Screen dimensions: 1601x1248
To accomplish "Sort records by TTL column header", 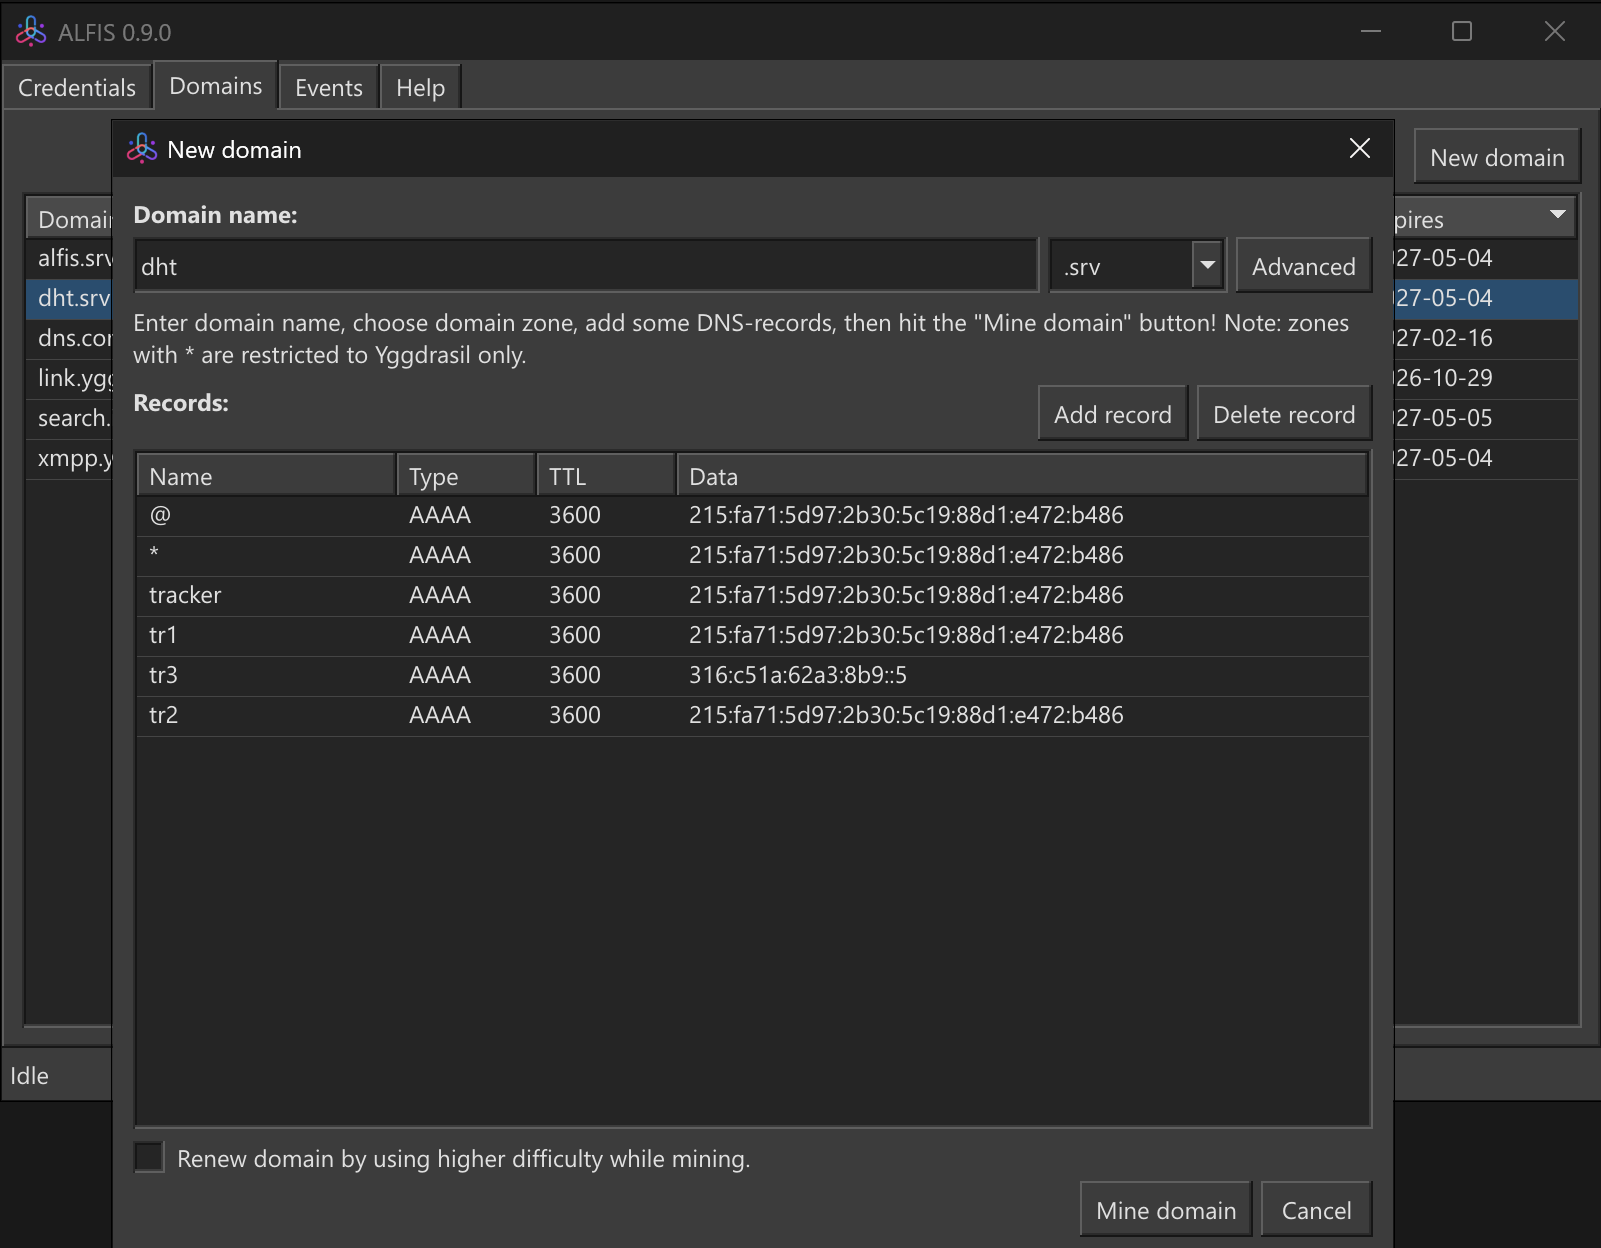I will click(x=607, y=476).
